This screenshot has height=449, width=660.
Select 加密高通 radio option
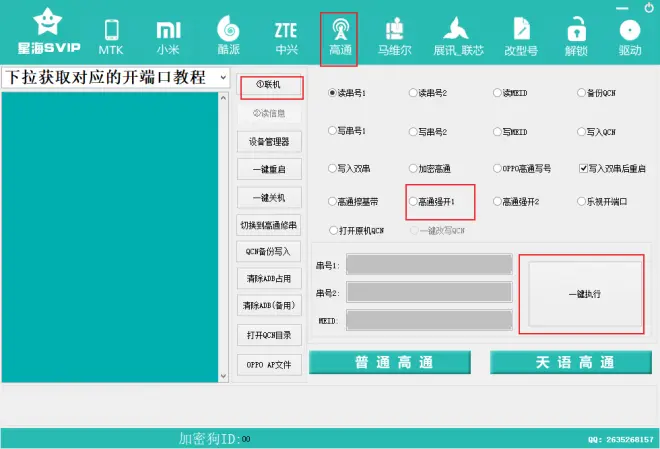click(x=430, y=168)
